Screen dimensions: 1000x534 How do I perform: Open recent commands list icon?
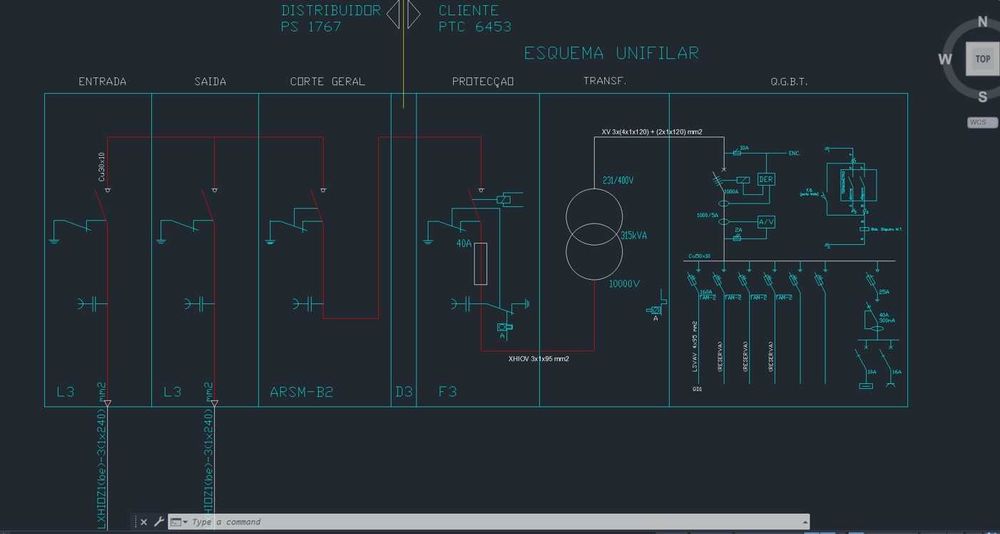(x=178, y=522)
